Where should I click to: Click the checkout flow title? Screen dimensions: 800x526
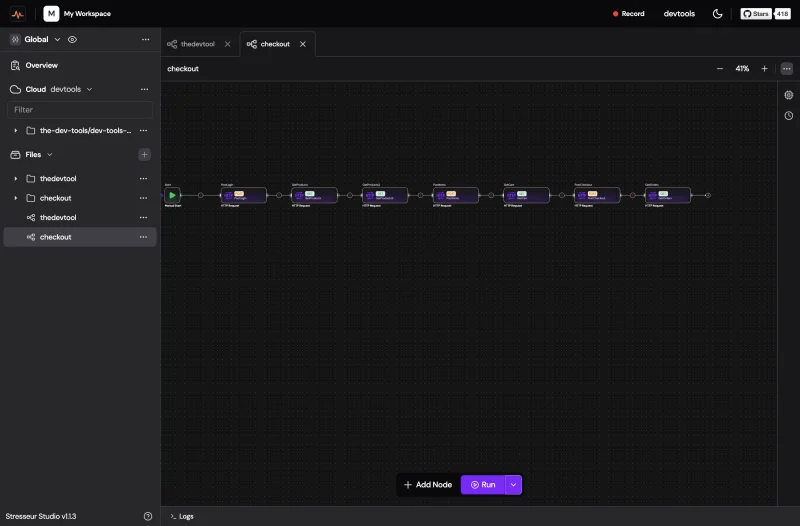[183, 69]
